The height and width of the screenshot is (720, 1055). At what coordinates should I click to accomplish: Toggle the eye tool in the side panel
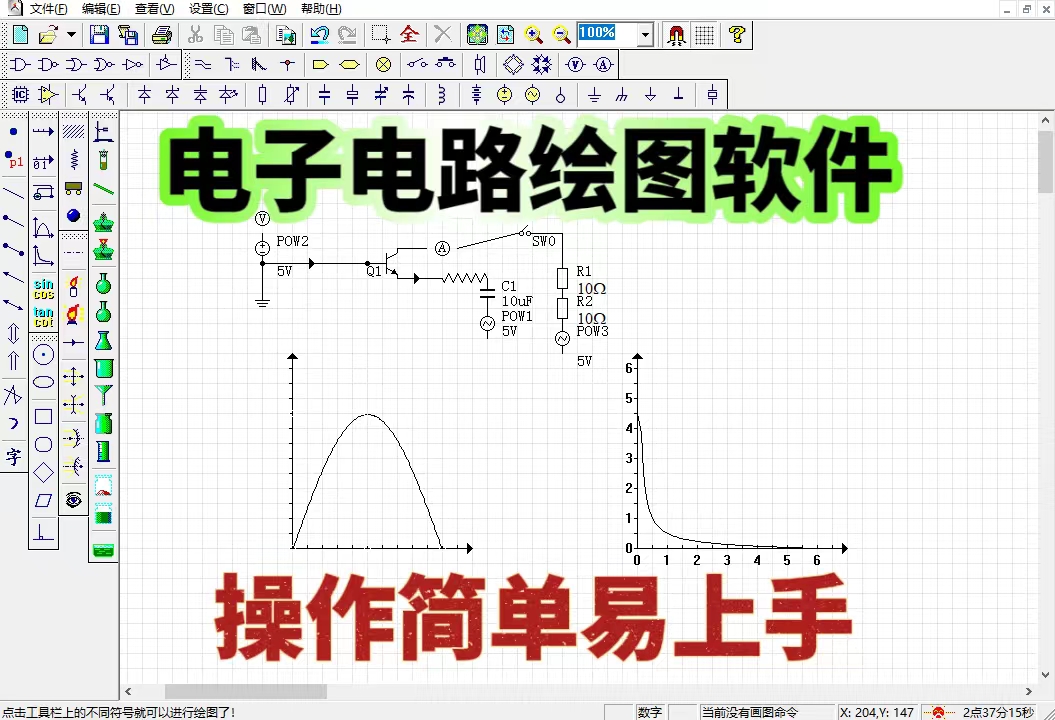pyautogui.click(x=73, y=500)
